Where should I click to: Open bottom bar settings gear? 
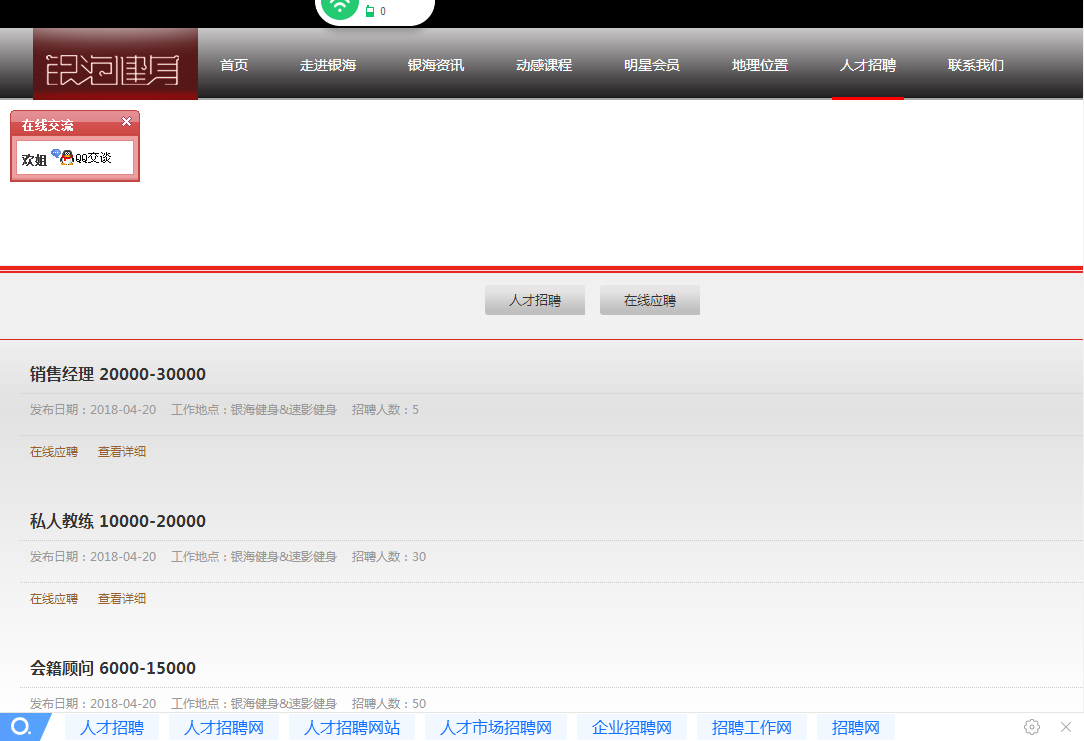coord(1031,726)
